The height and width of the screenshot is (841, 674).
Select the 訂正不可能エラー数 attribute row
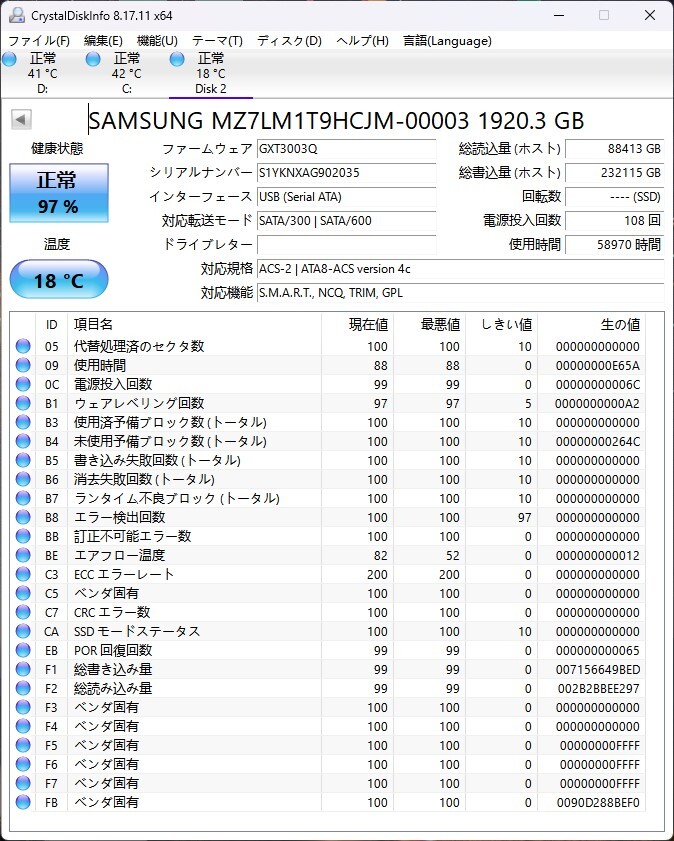pyautogui.click(x=328, y=536)
